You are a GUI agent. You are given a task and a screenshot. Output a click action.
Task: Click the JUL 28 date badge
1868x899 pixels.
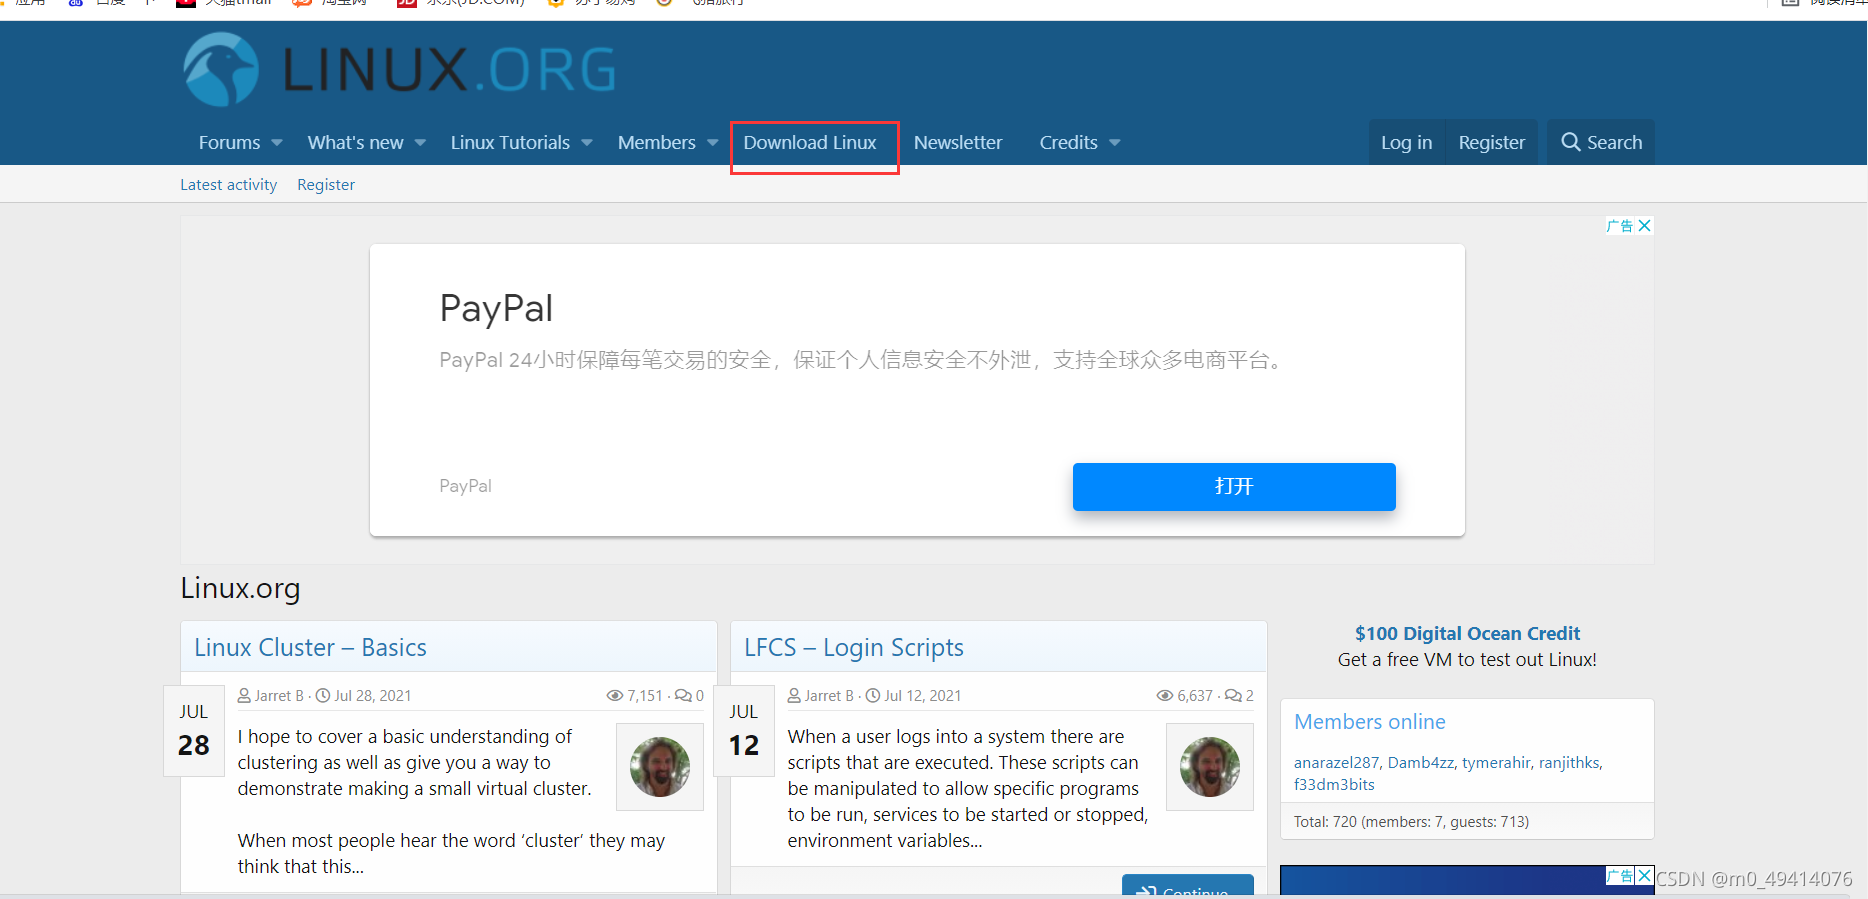[x=194, y=731]
